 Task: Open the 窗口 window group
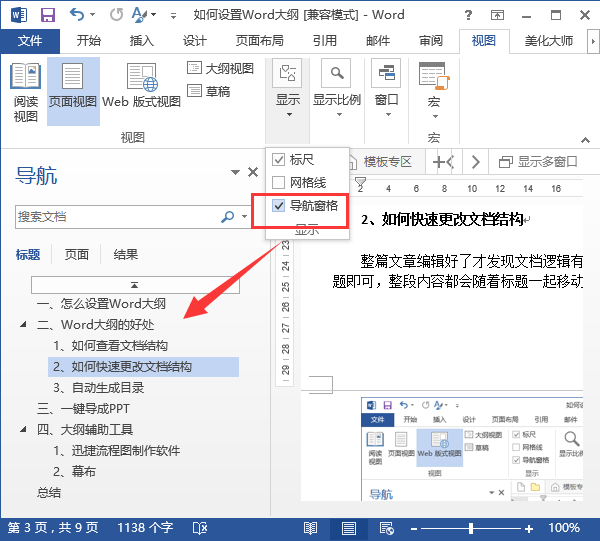coord(386,88)
